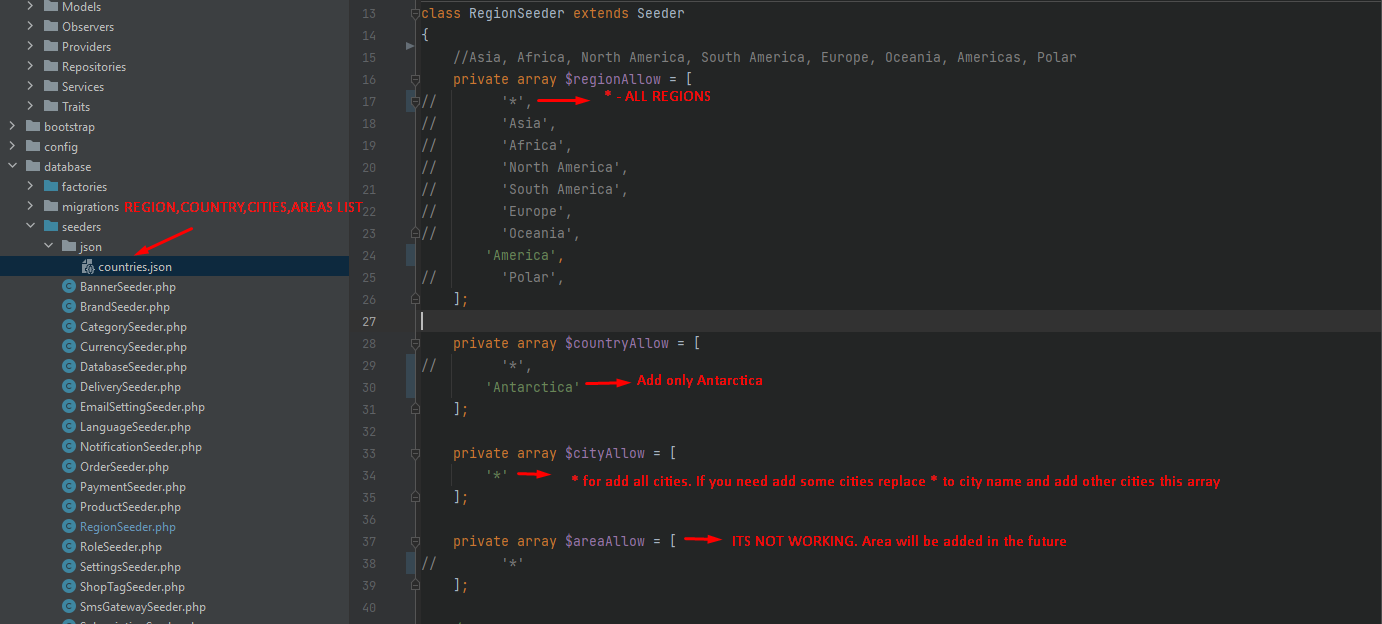
Task: Click the PHP class icon beside RegionSeeder.php
Action: pos(69,527)
